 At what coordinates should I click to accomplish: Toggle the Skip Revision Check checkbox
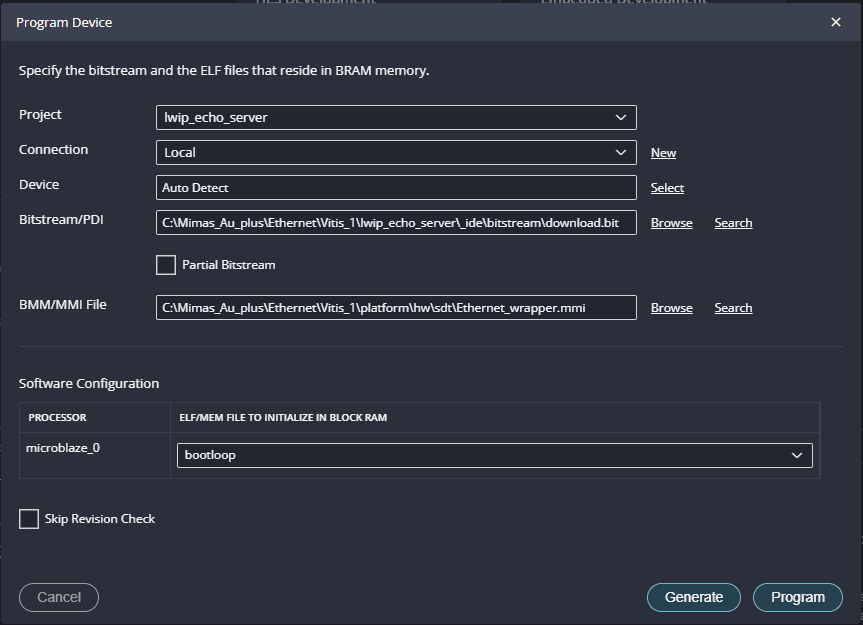29,519
